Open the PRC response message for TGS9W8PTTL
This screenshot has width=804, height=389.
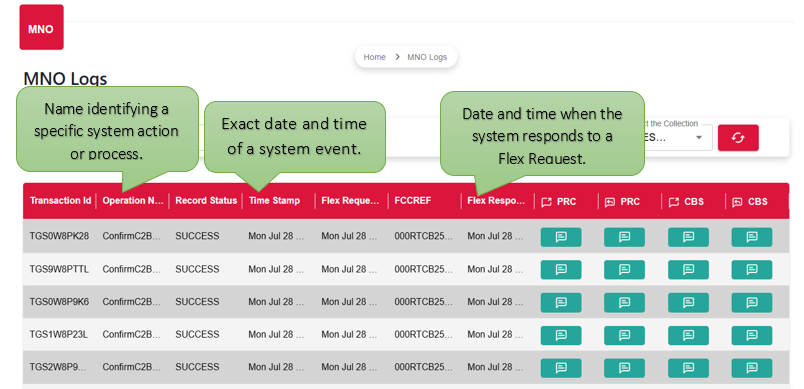click(624, 270)
